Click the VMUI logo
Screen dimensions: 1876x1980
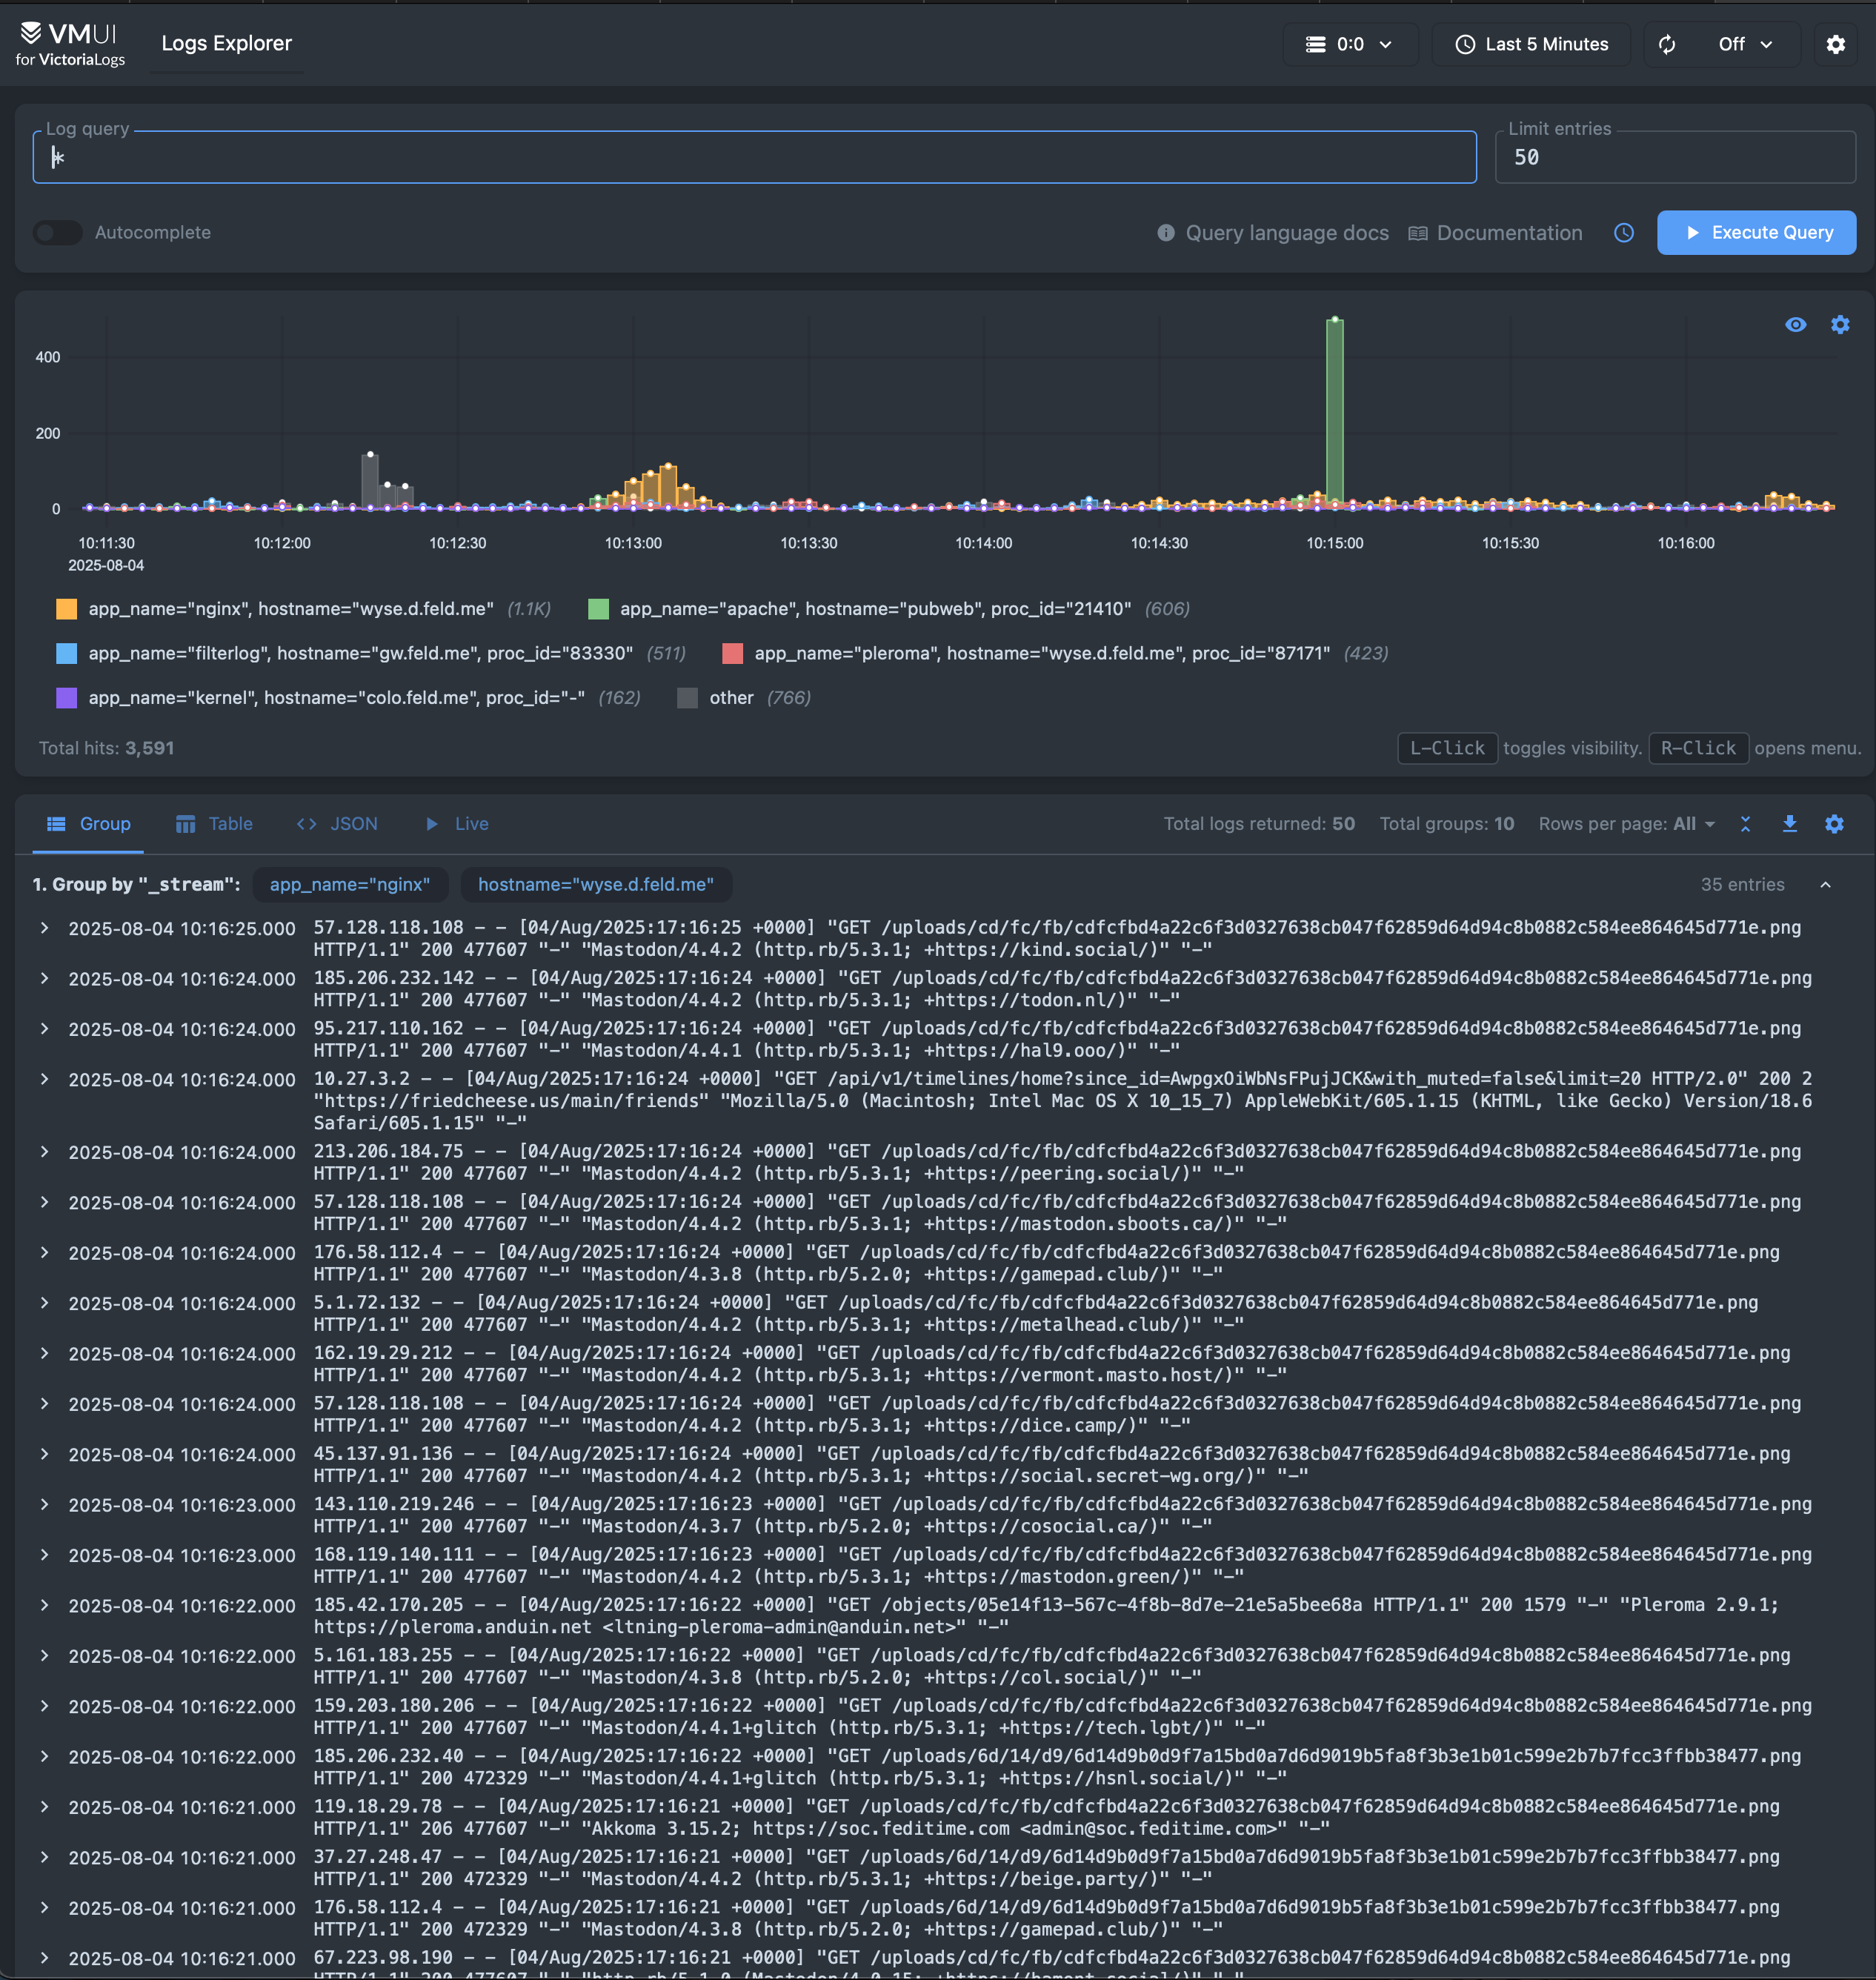coord(70,44)
